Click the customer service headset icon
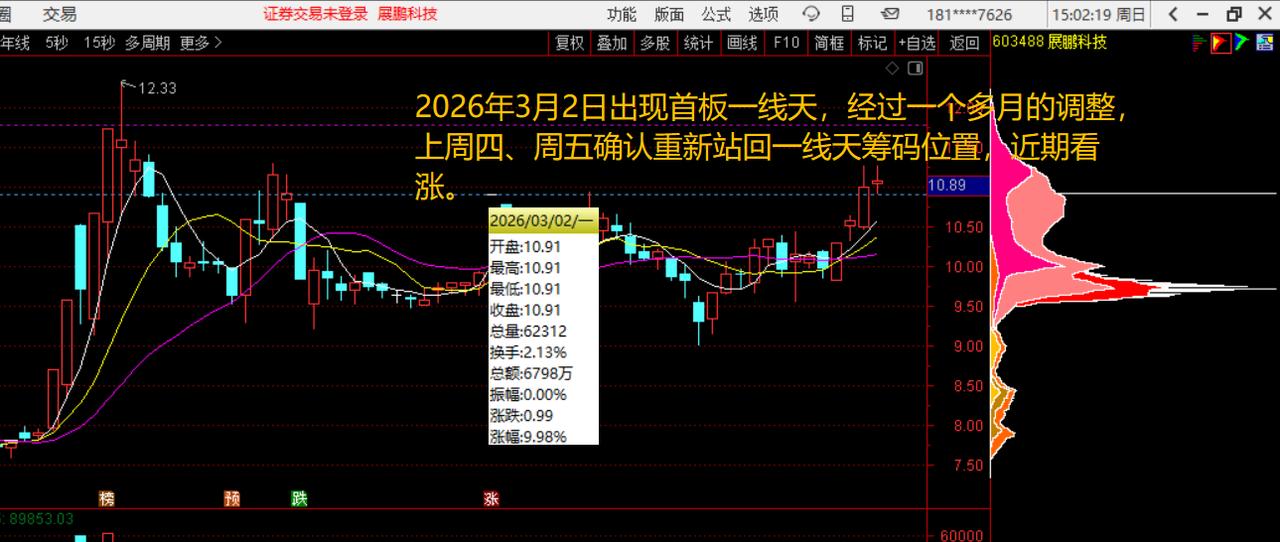The image size is (1280, 542). pyautogui.click(x=811, y=14)
